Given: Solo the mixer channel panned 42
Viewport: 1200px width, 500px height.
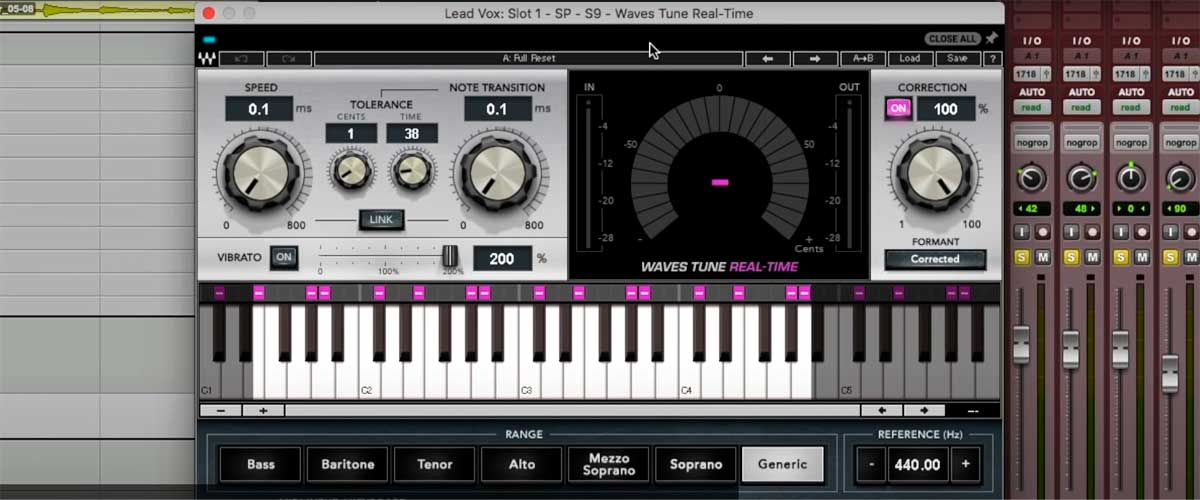Looking at the screenshot, I should click(x=1023, y=258).
